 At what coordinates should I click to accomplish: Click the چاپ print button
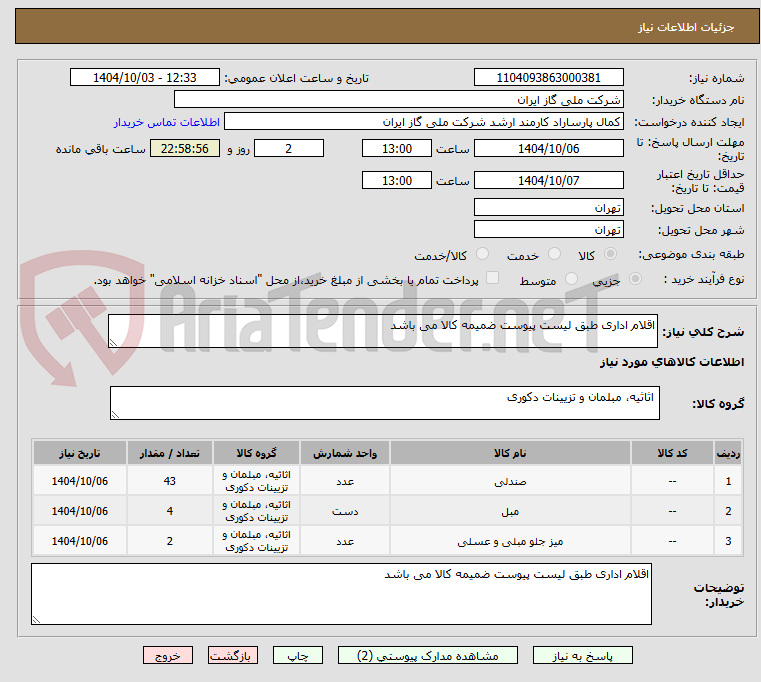[x=298, y=656]
